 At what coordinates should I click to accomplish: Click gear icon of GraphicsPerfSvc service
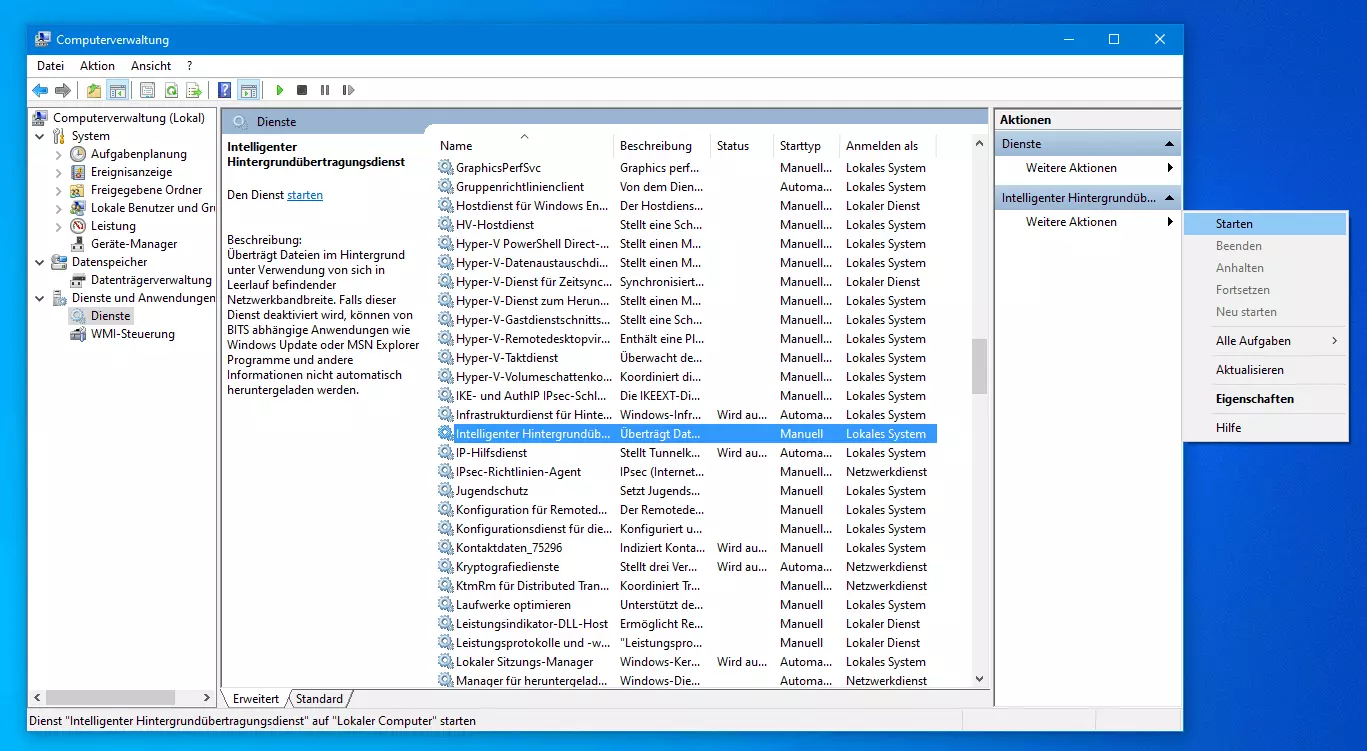coord(445,168)
